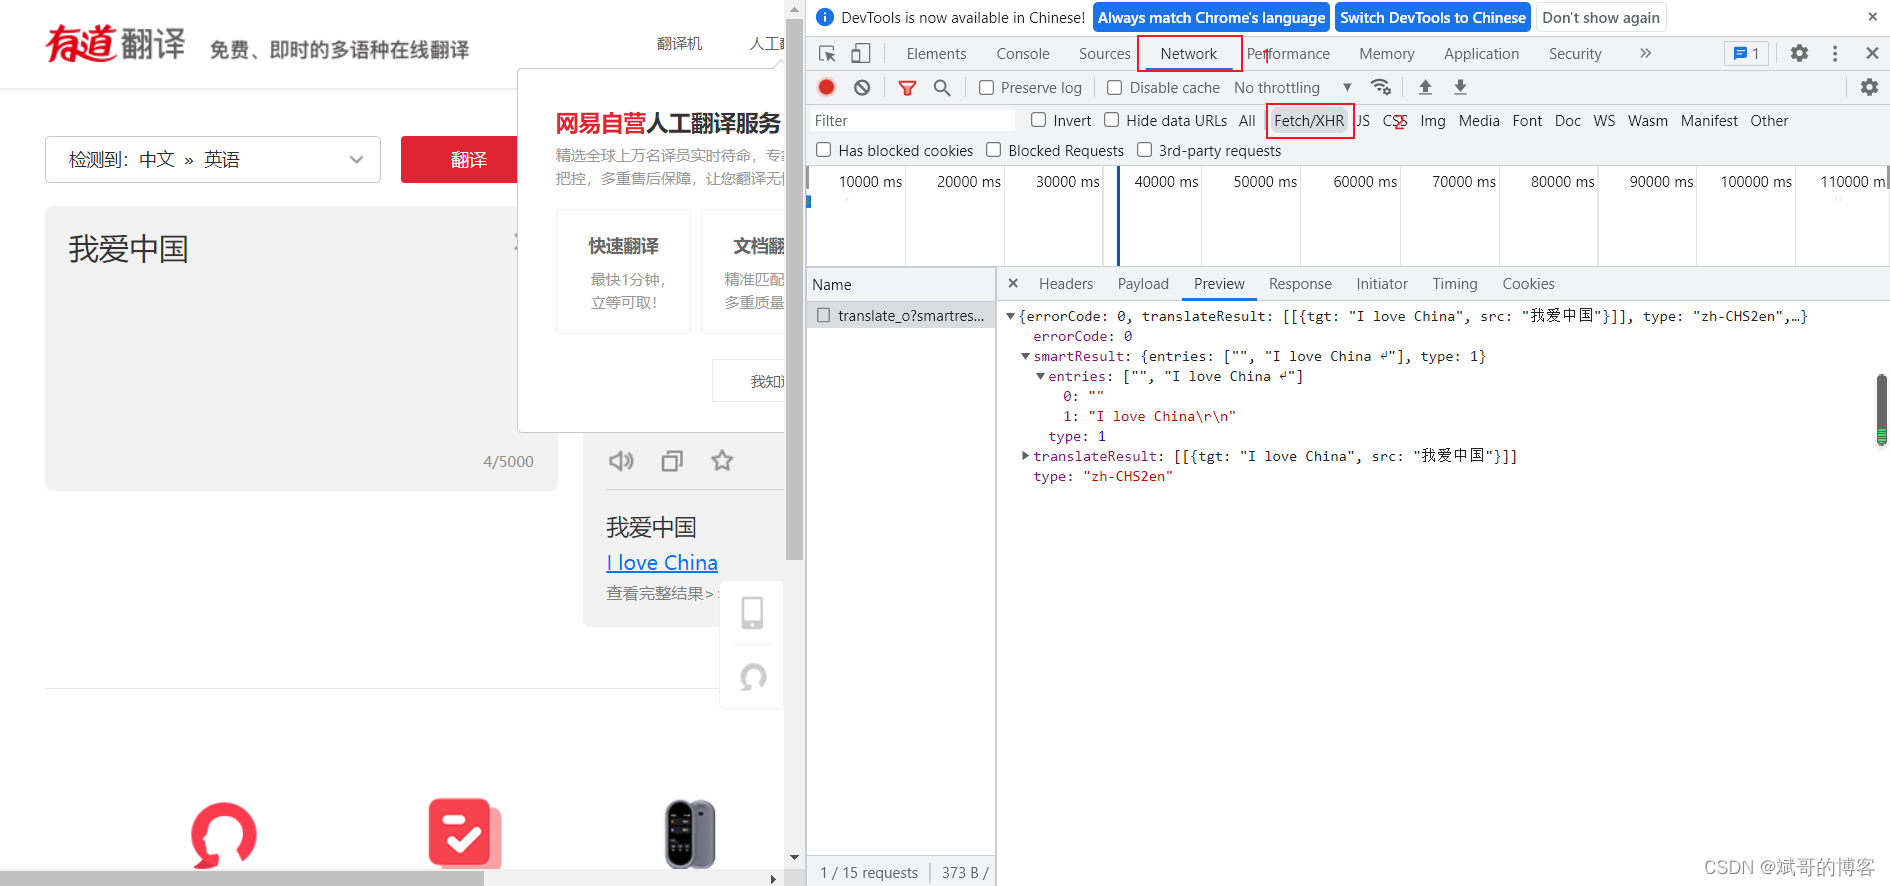Check 3rd-party requests checkbox

pyautogui.click(x=1144, y=150)
